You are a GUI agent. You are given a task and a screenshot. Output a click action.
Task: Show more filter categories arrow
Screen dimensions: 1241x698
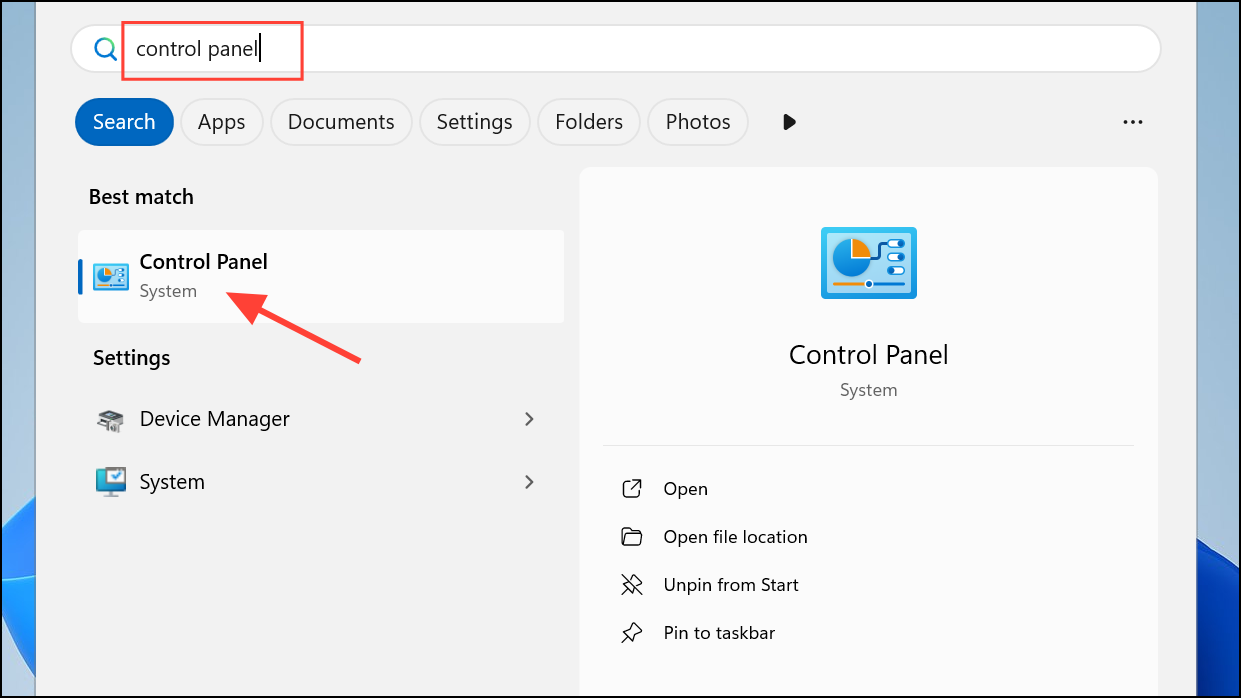(789, 122)
